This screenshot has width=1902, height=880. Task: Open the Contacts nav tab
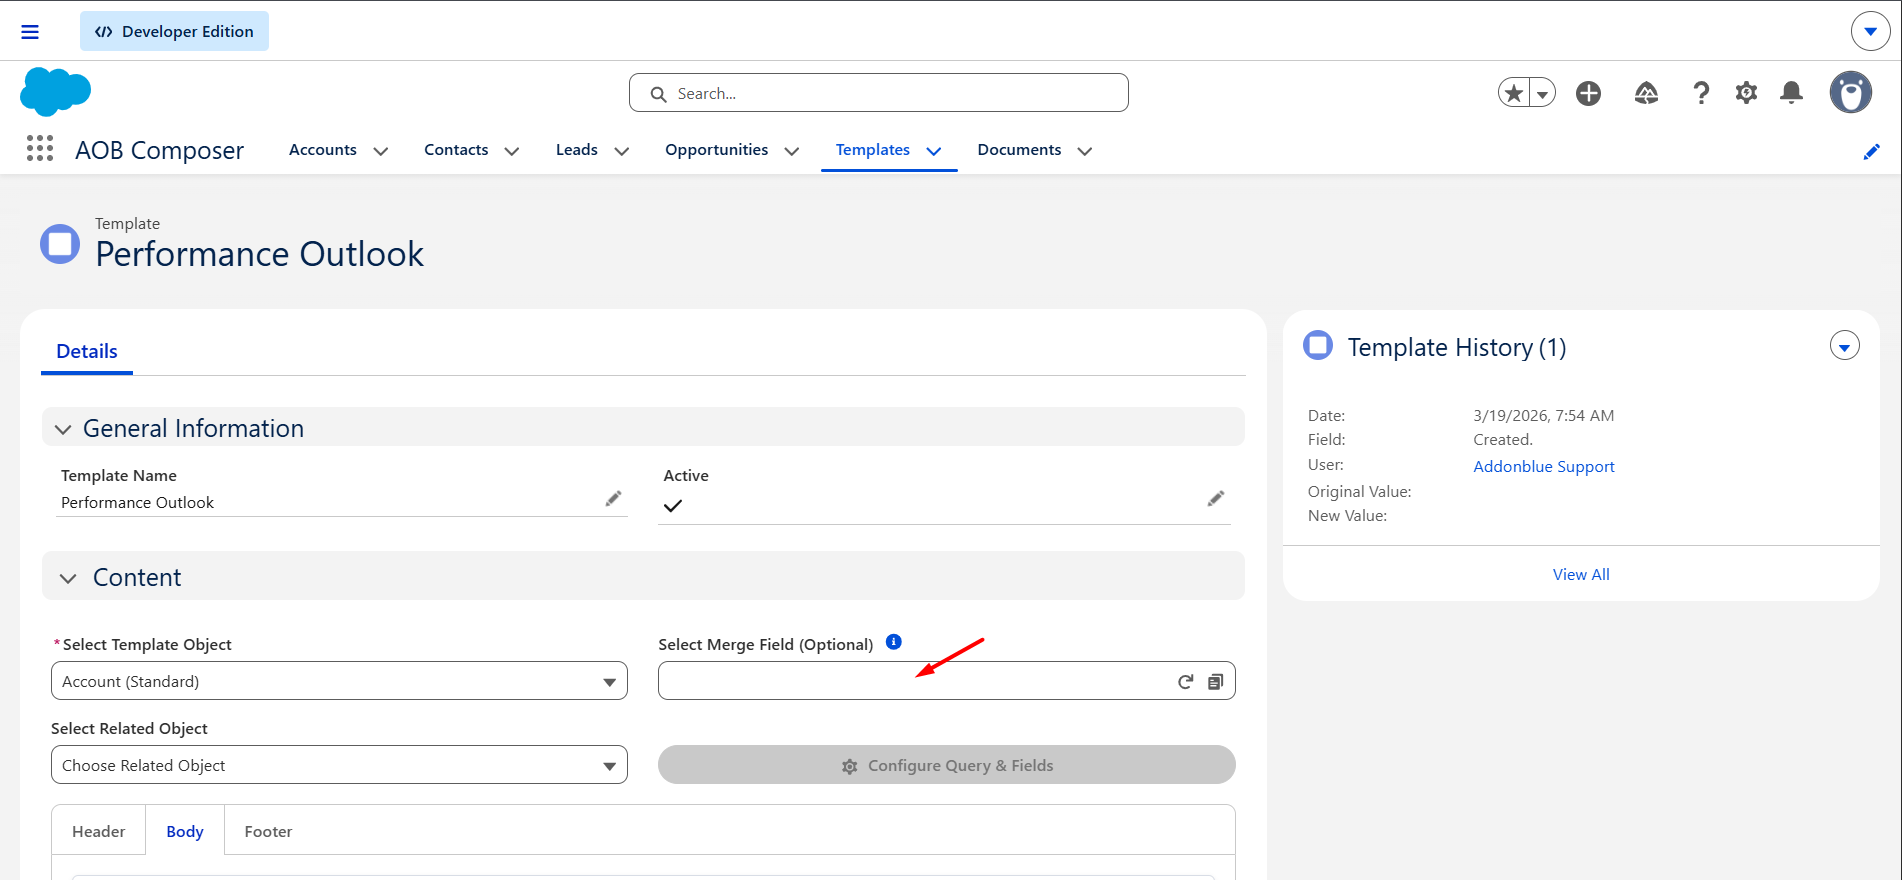[x=456, y=150]
